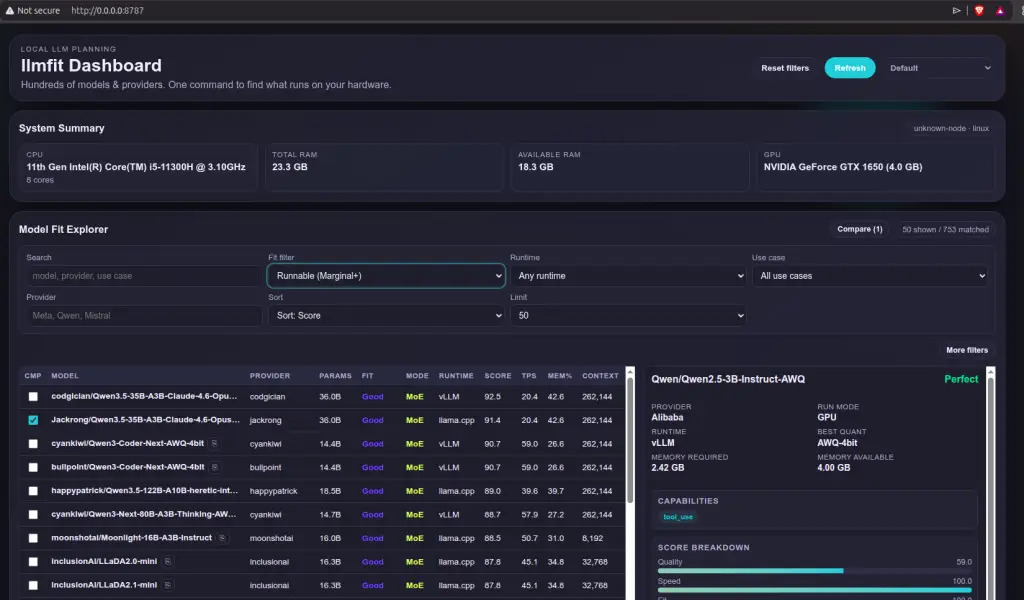
Task: Copy moonshotai/Moonlight-16B-A3B-Instruct using its icon
Action: click(x=221, y=537)
